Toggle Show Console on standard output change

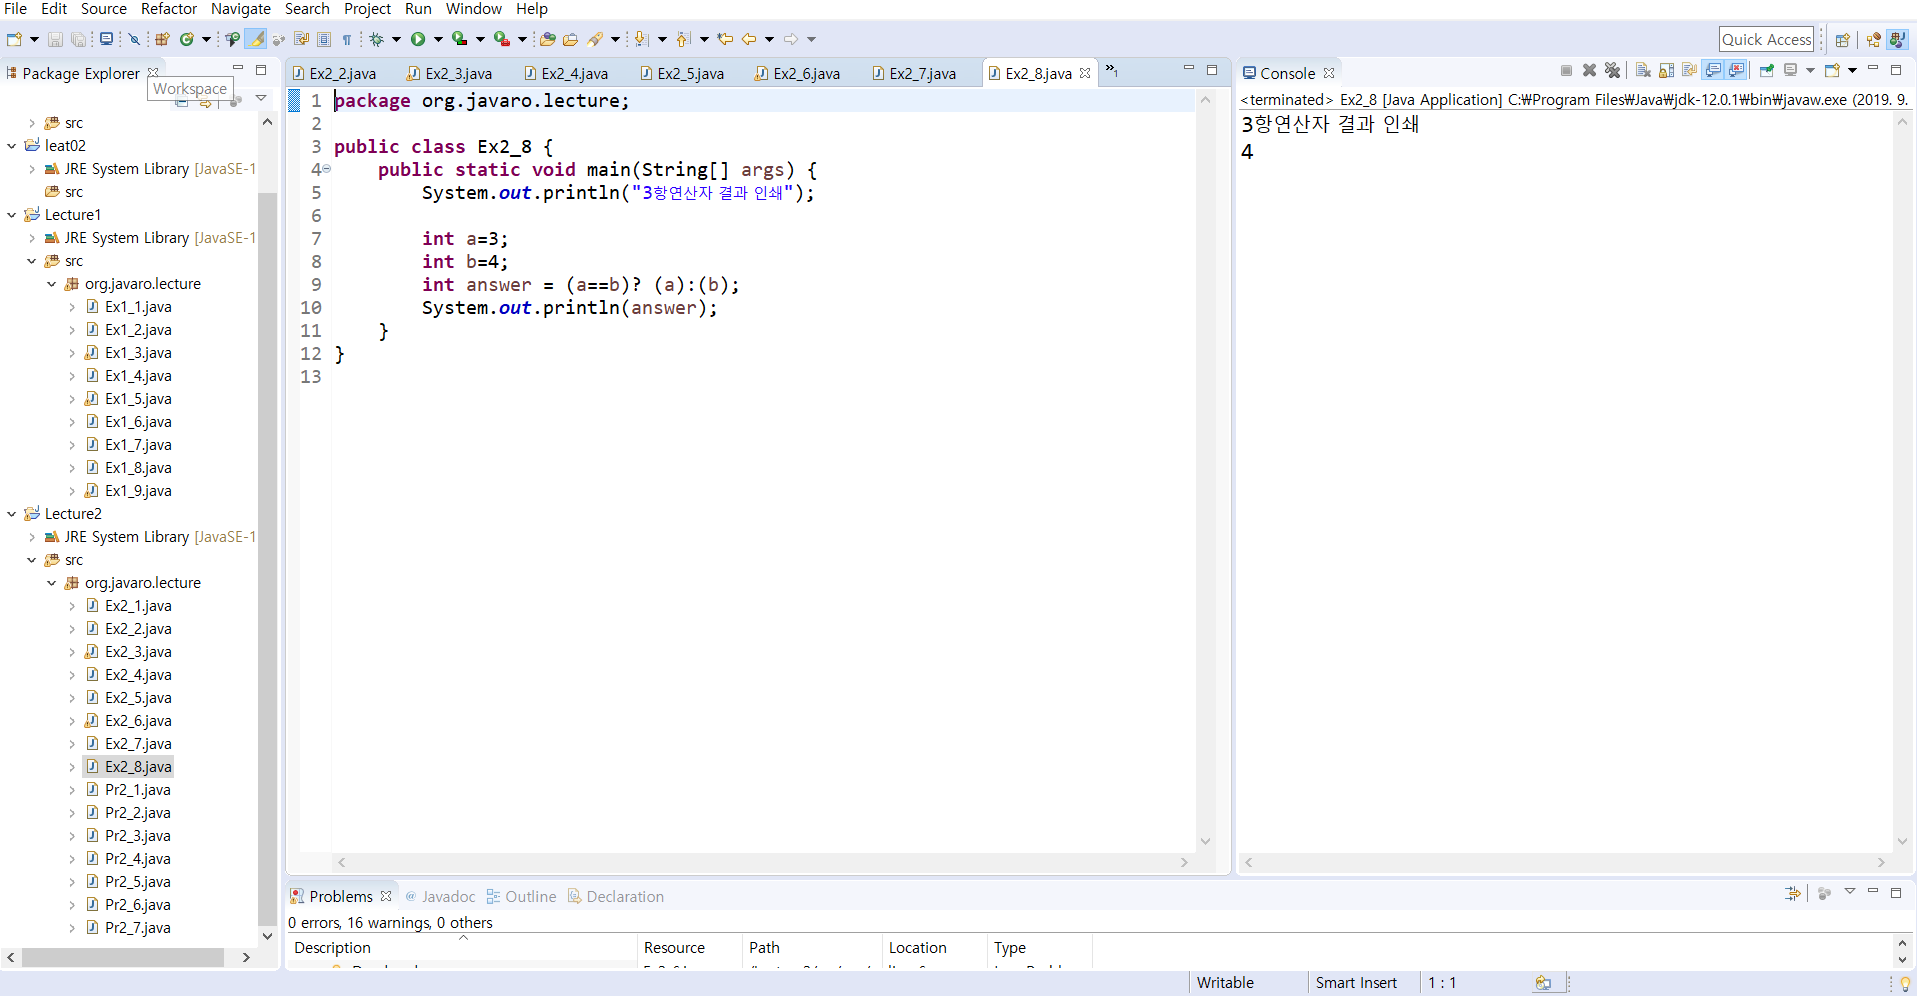coord(1713,70)
